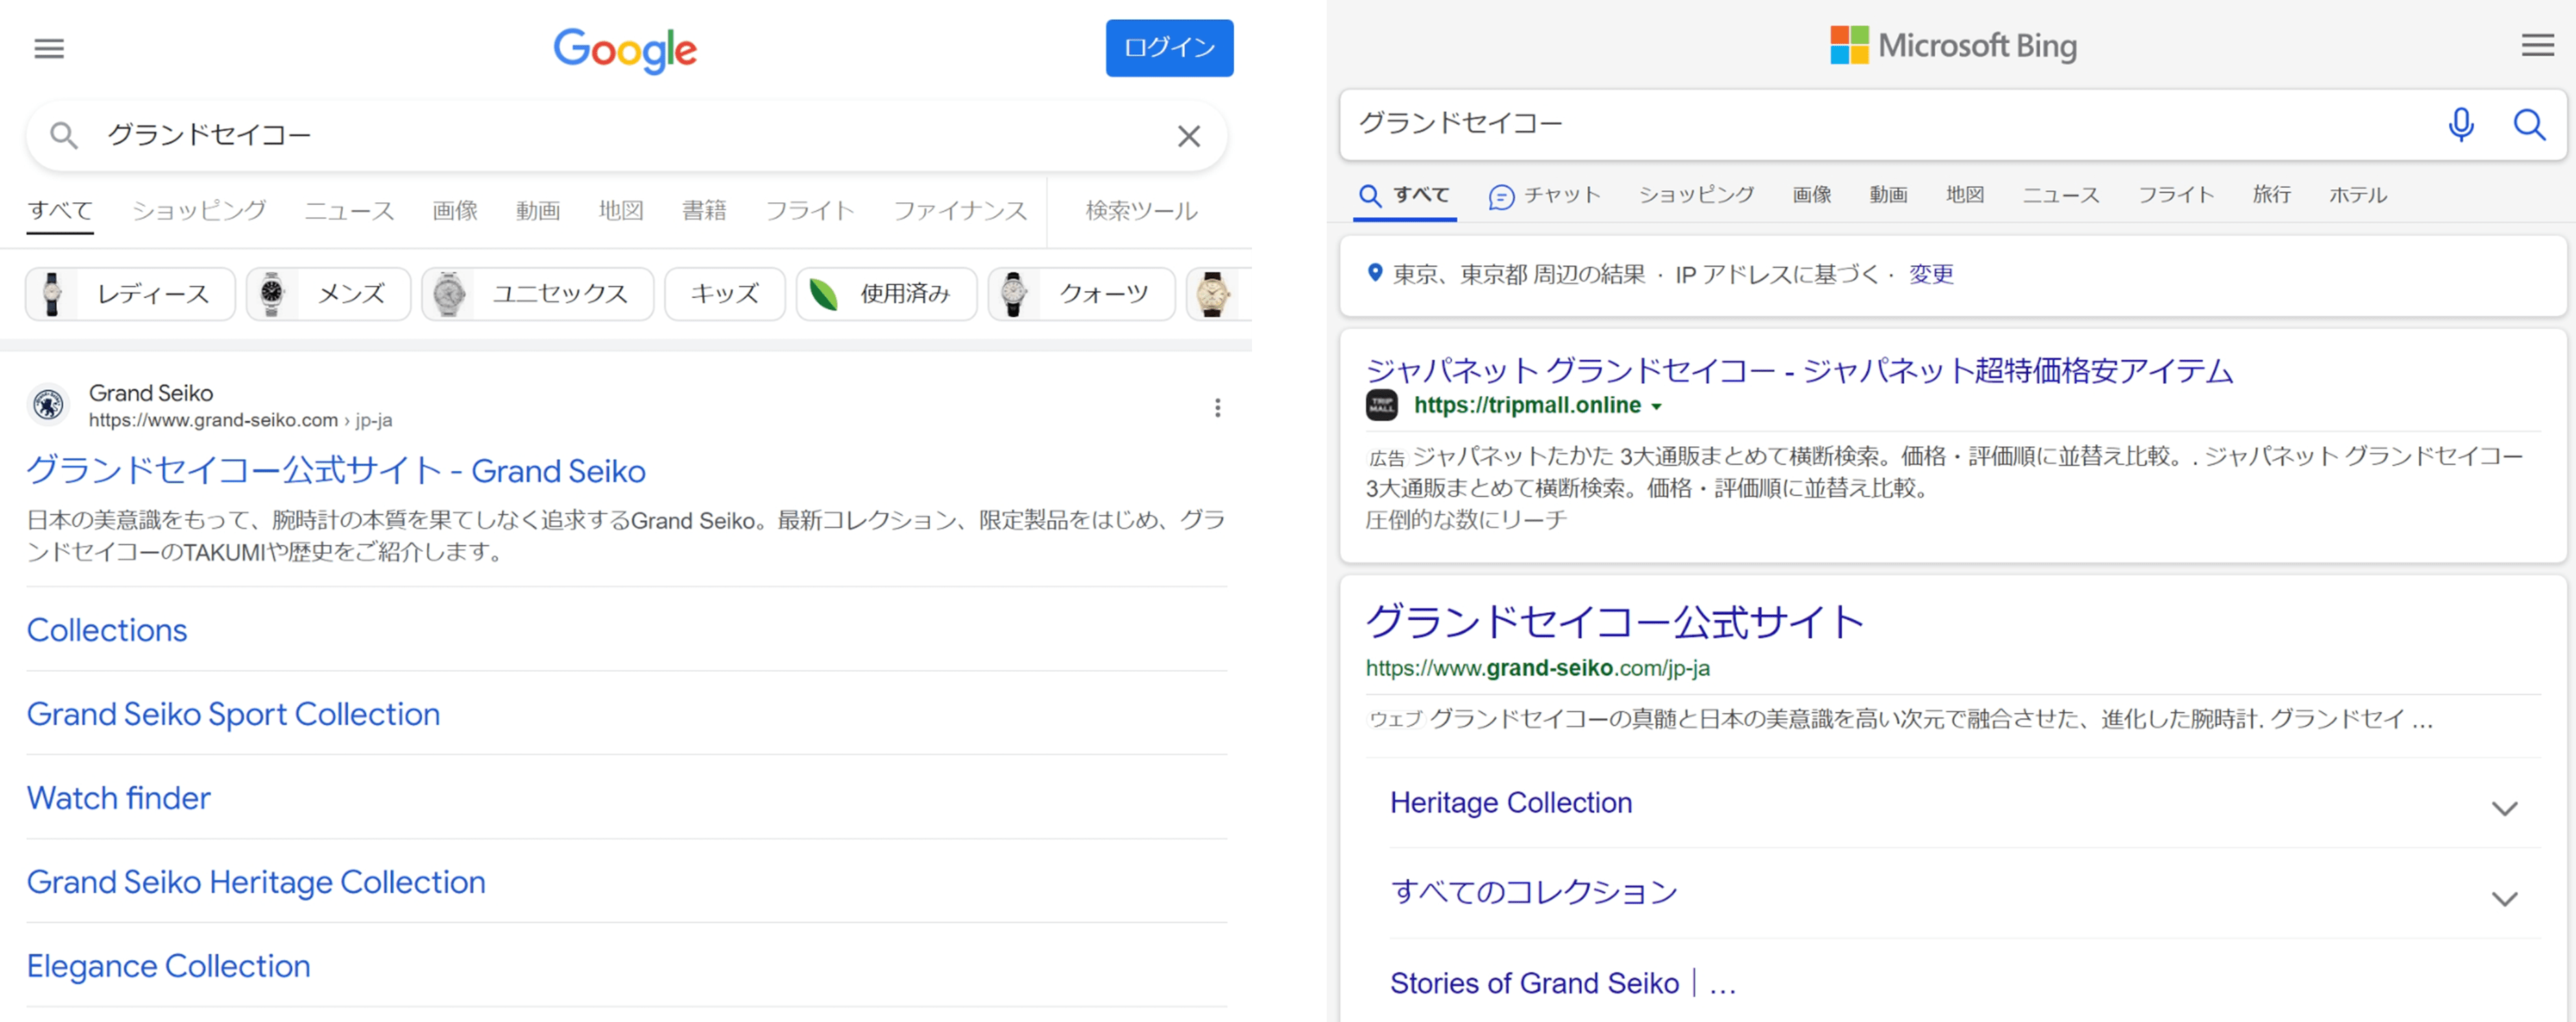This screenshot has width=2576, height=1022.
Task: Switch to Google すべて tab
Action: (x=60, y=210)
